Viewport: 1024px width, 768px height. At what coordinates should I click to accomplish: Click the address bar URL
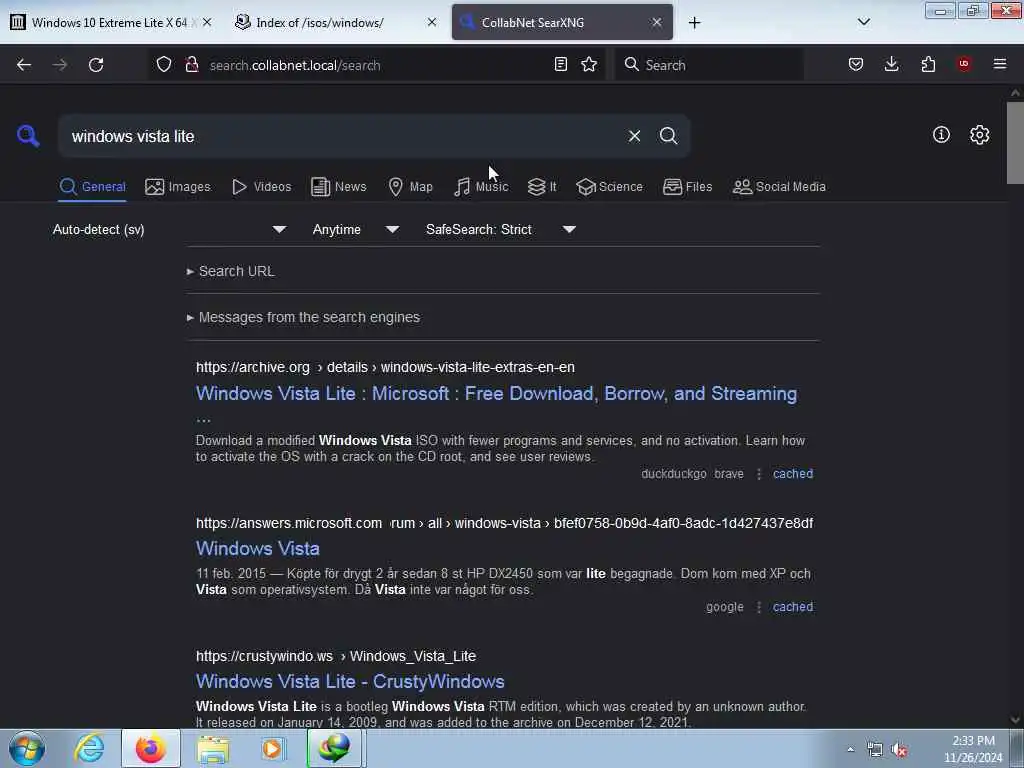[x=295, y=65]
